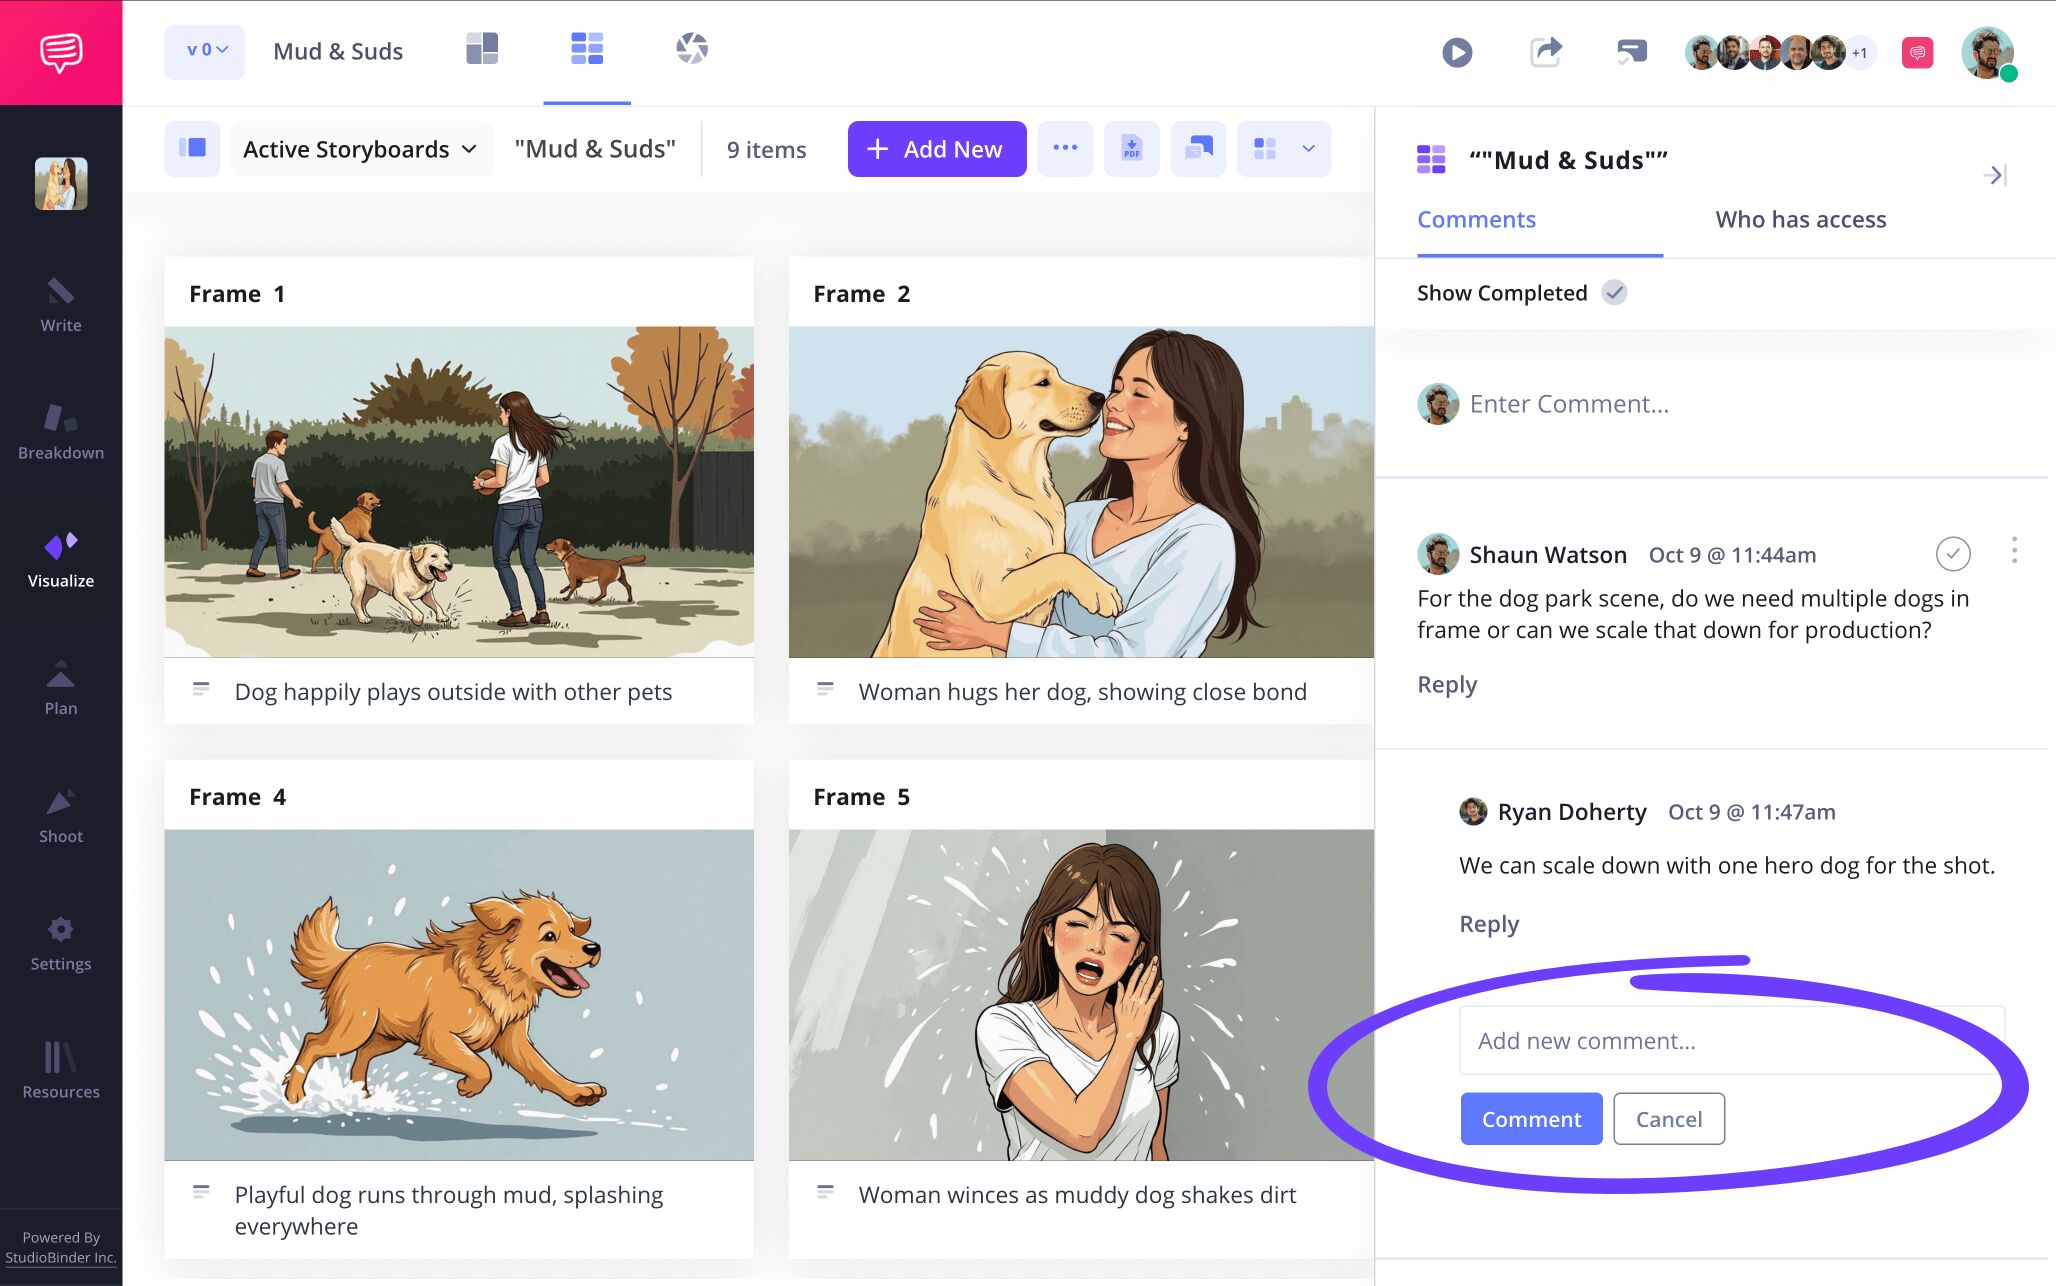
Task: Toggle the send-to-approval checkmark icon in top bar
Action: (x=1631, y=51)
